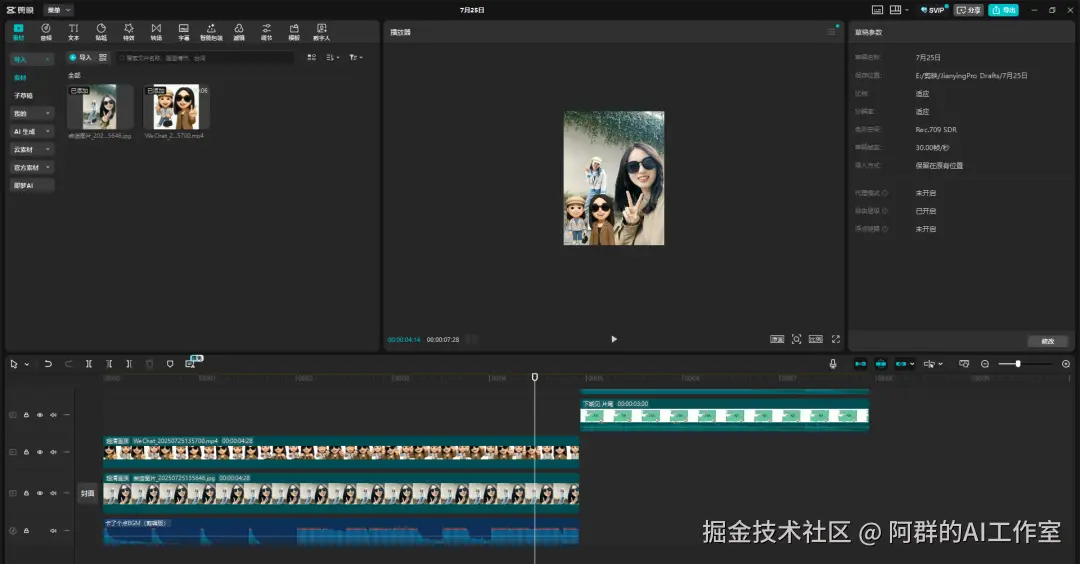Viewport: 1080px width, 564px height.
Task: Open the keyboard shortcuts icon
Action: (x=877, y=10)
